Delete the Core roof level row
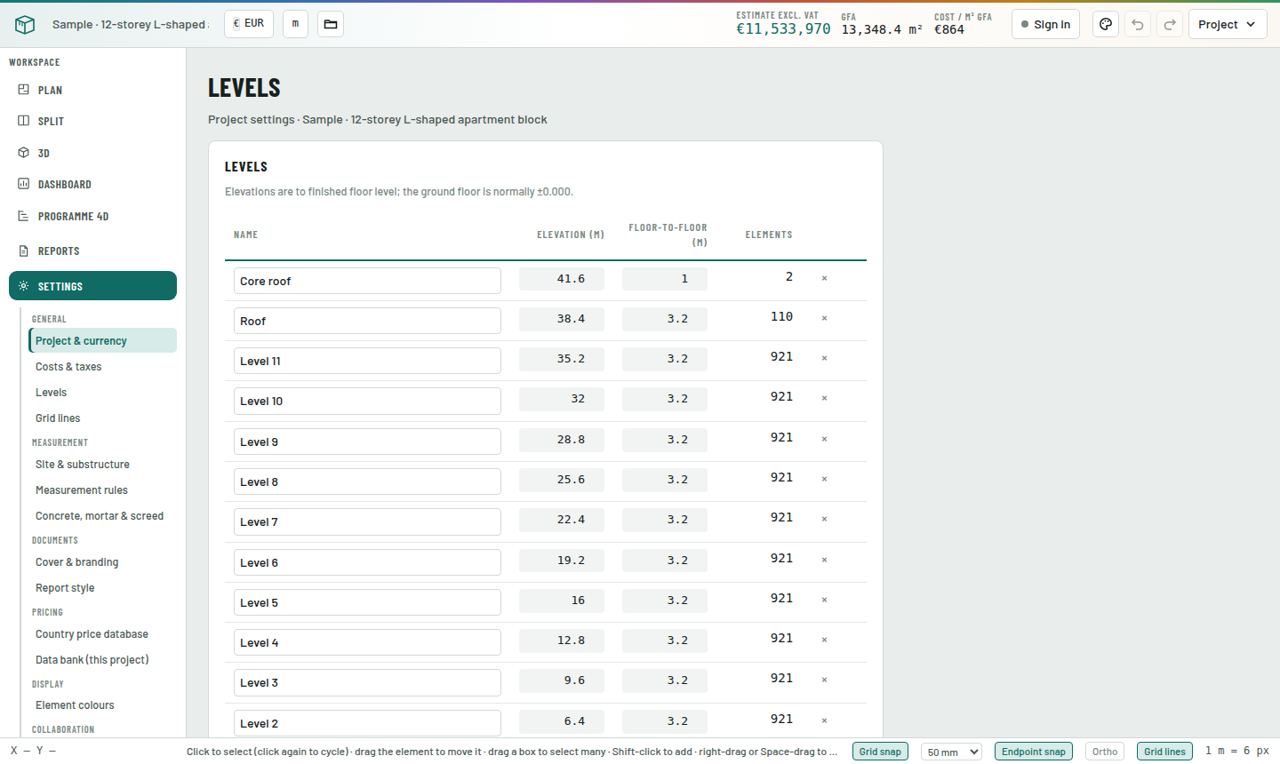The height and width of the screenshot is (764, 1280). tap(824, 278)
